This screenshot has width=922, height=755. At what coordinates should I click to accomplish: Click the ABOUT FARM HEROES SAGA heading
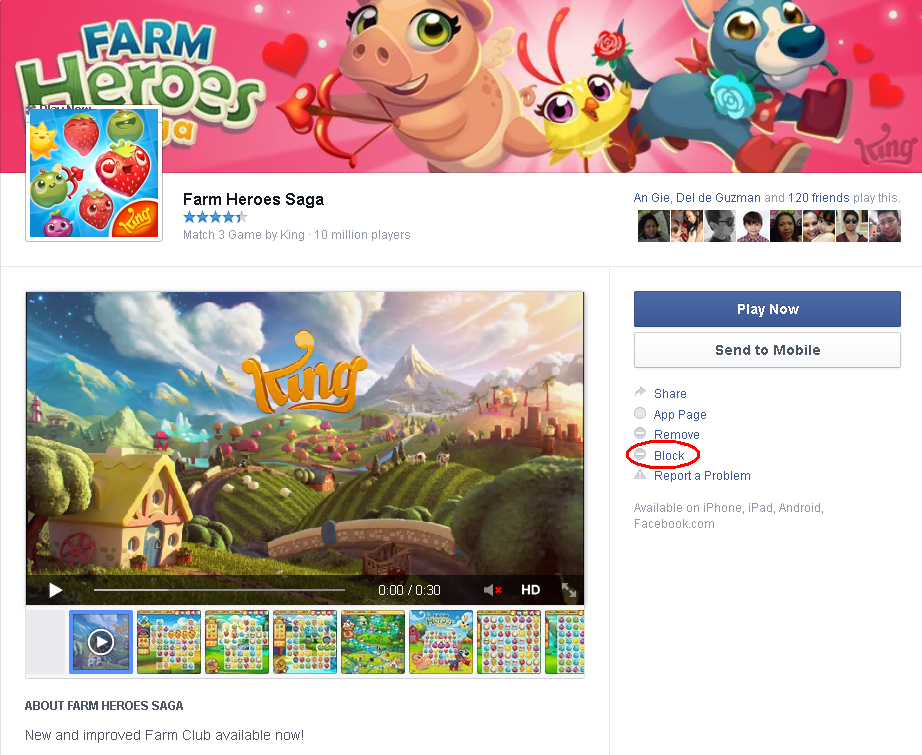104,706
